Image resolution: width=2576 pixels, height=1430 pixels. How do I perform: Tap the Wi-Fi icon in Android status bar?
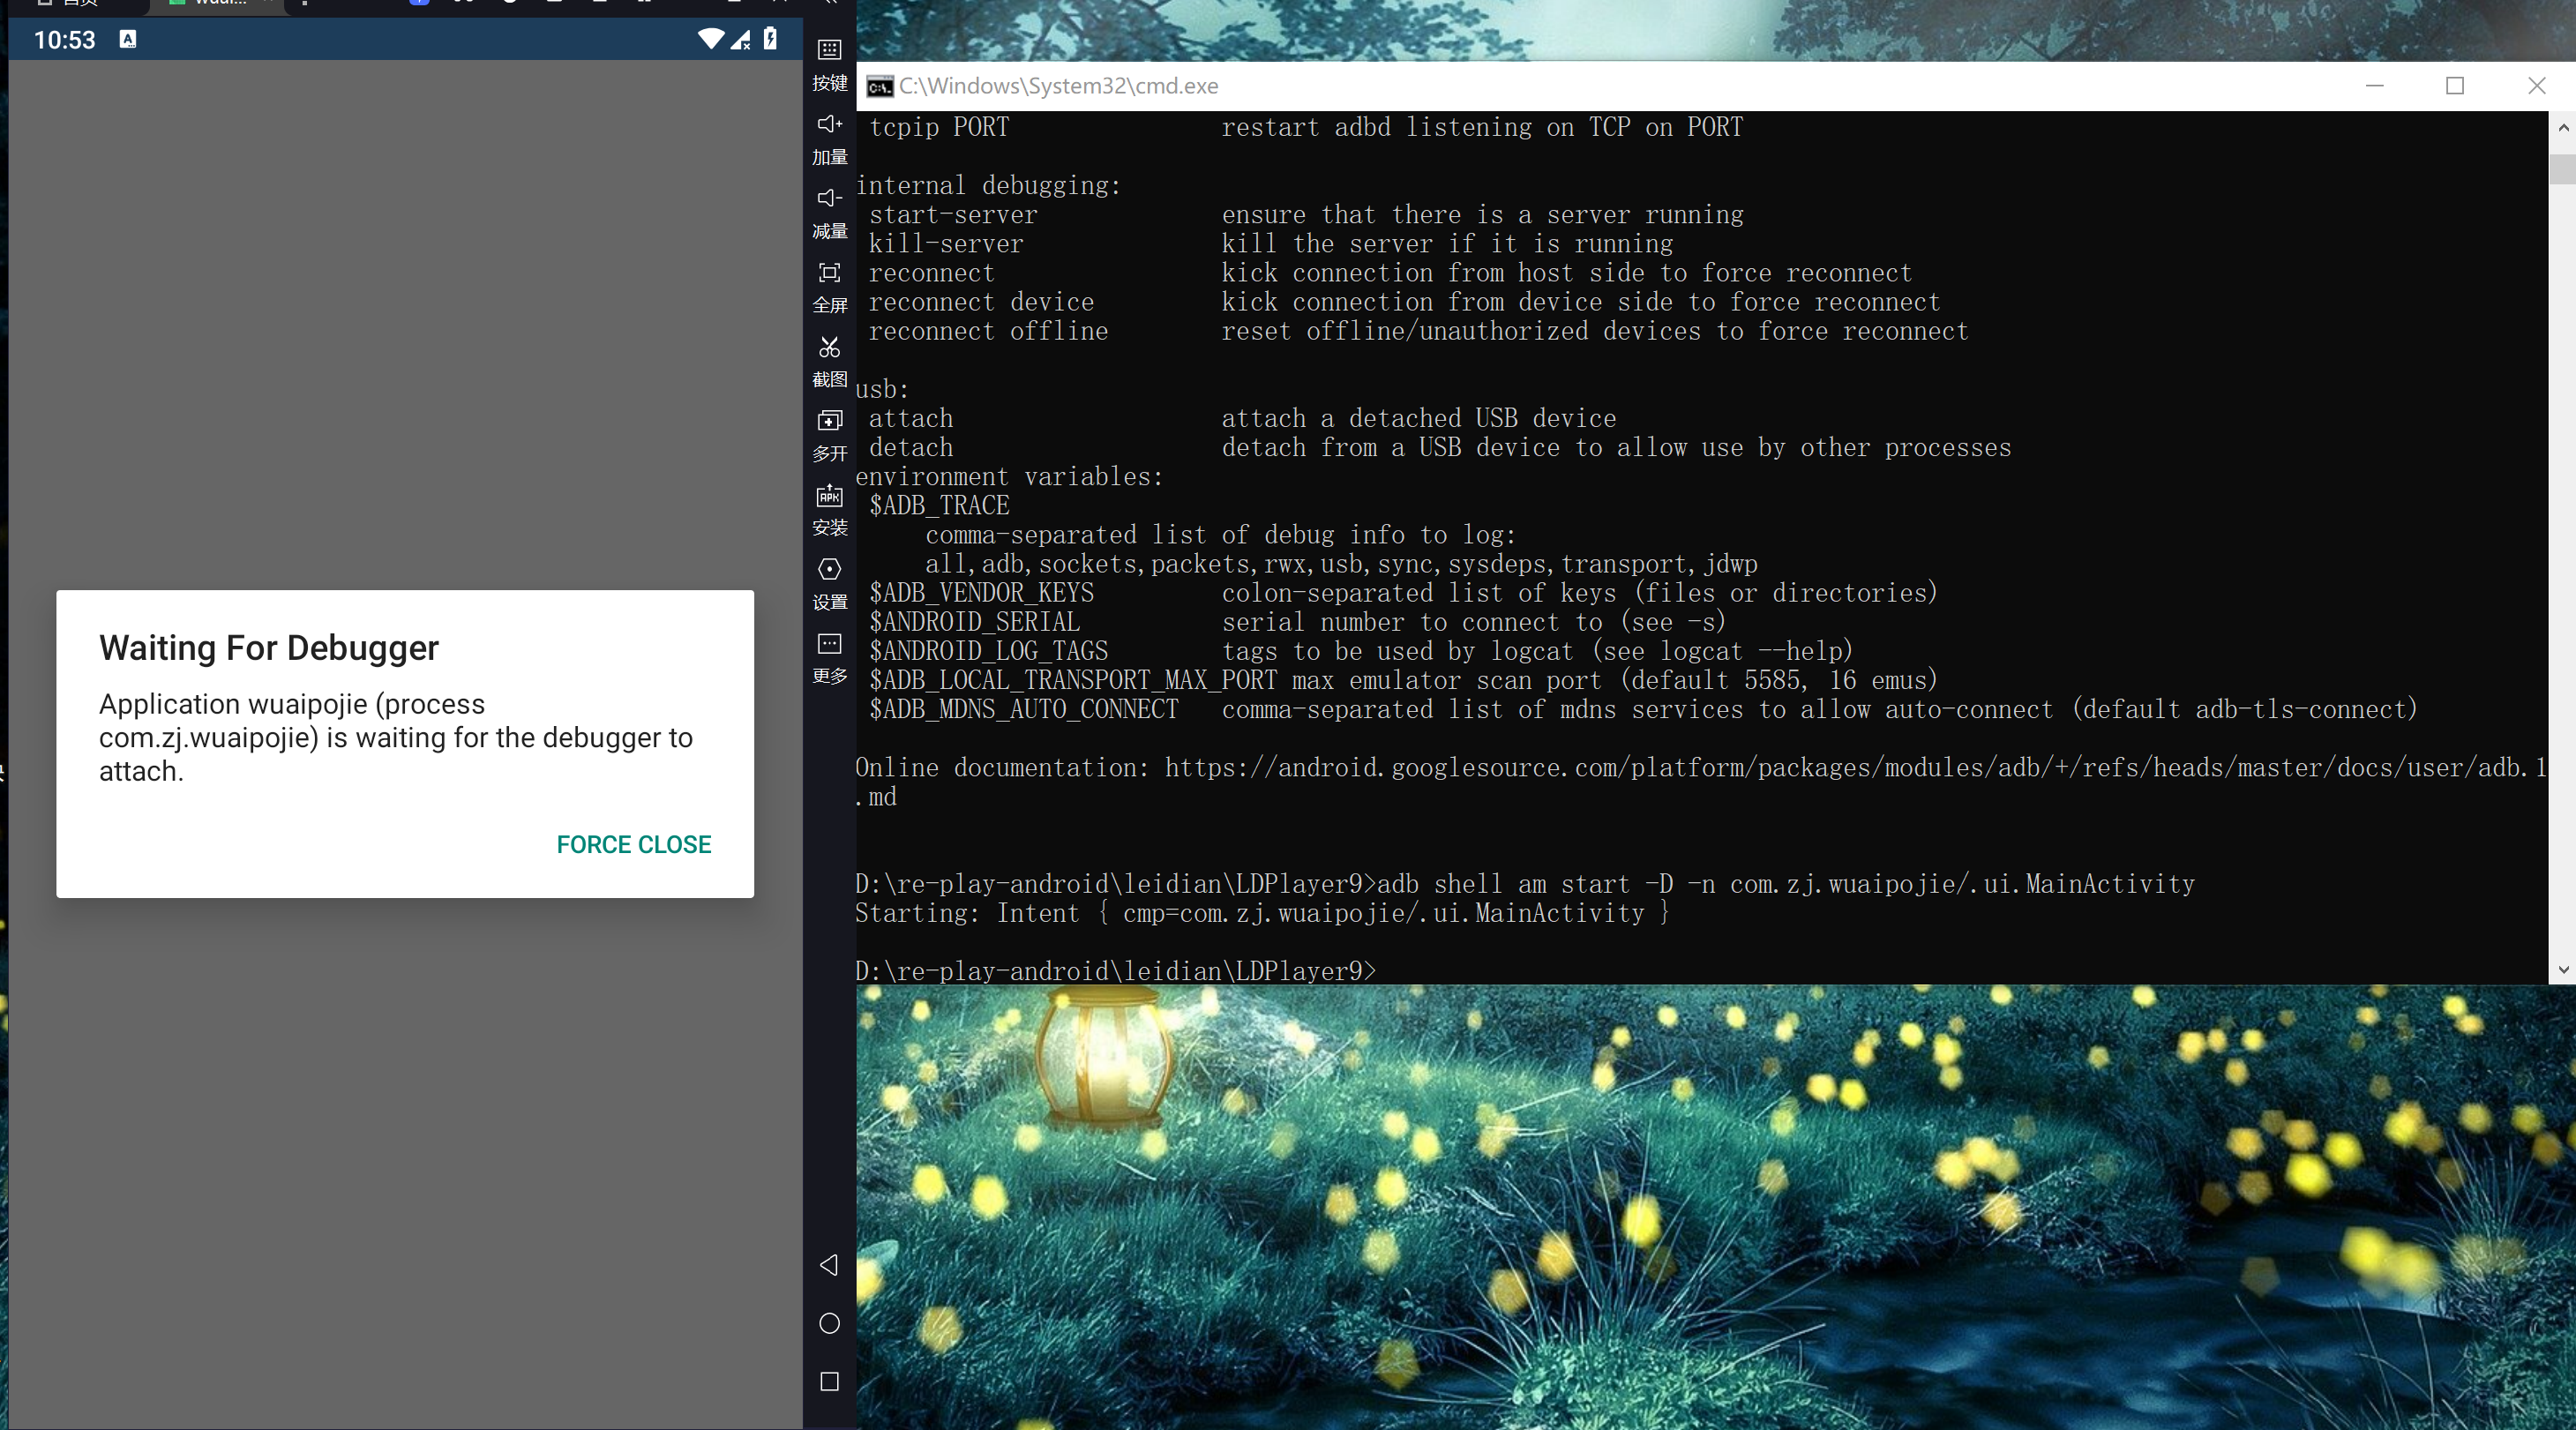(x=711, y=39)
